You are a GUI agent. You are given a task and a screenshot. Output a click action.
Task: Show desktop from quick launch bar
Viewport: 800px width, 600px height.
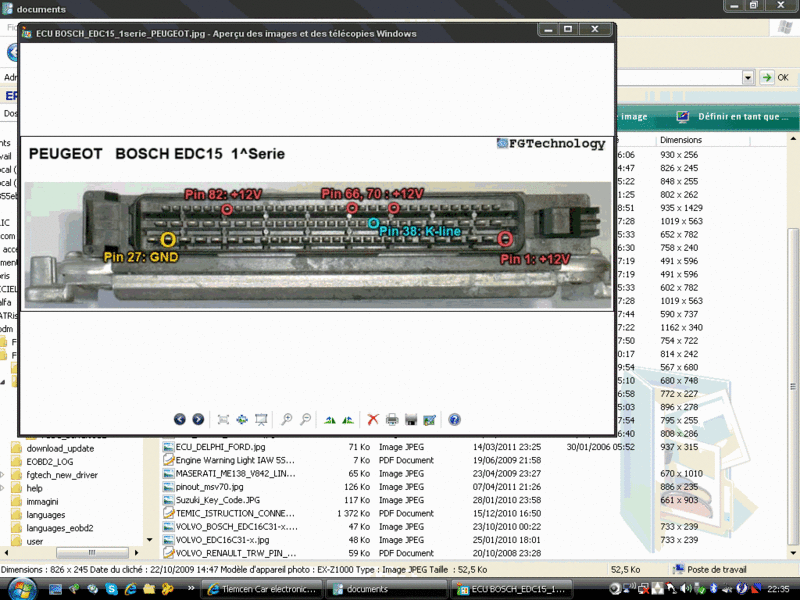55,589
